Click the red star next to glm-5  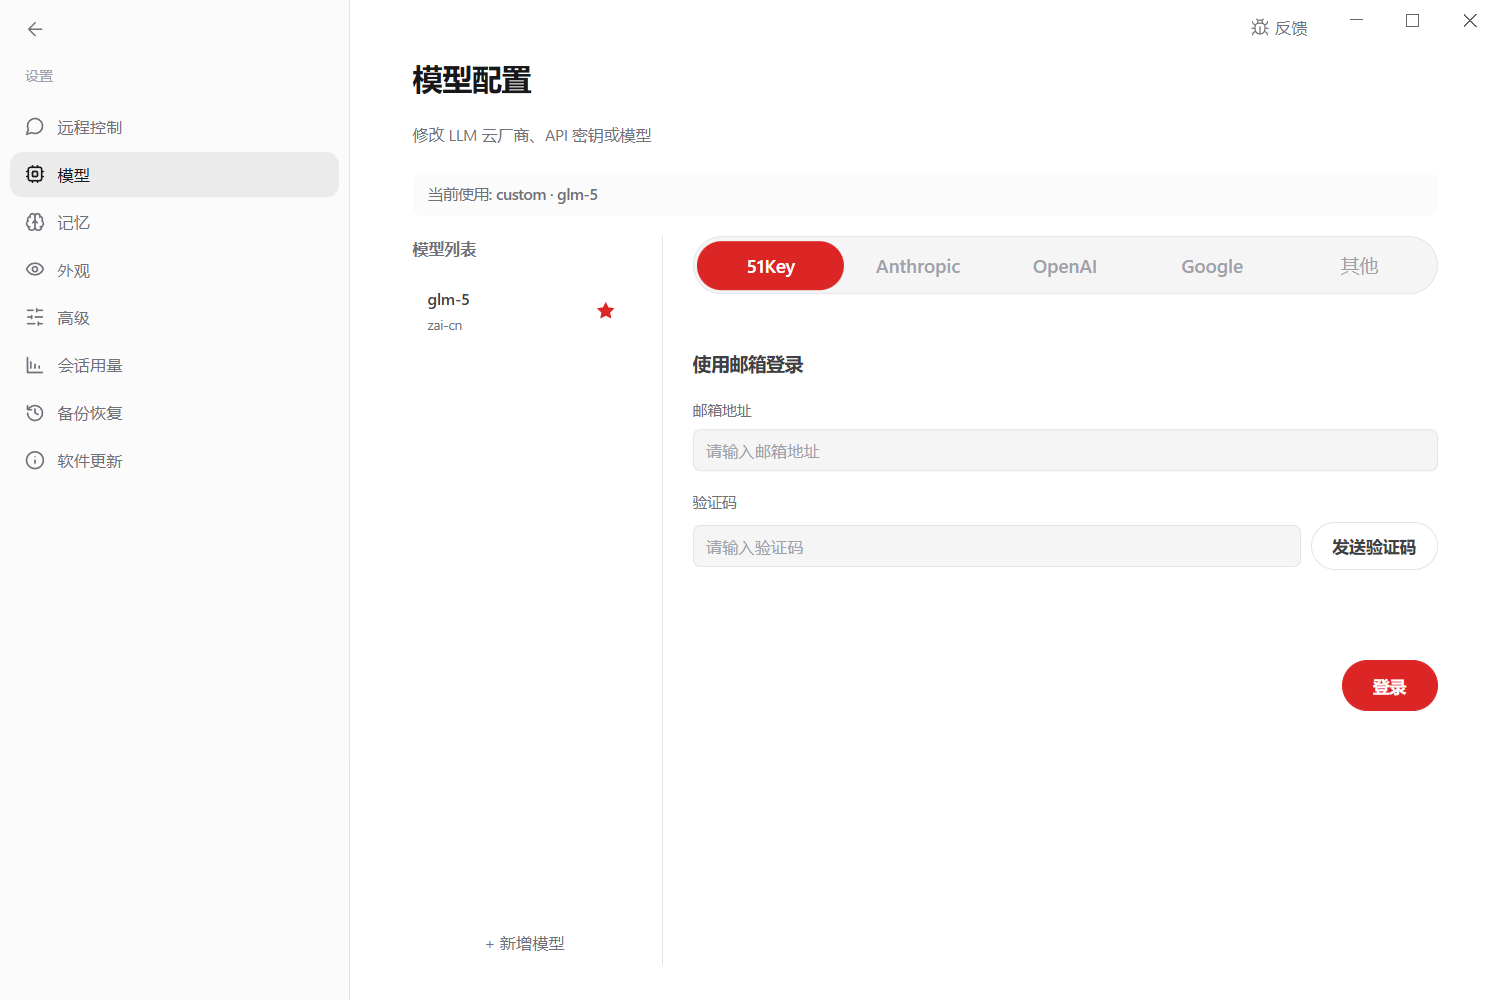pyautogui.click(x=606, y=311)
